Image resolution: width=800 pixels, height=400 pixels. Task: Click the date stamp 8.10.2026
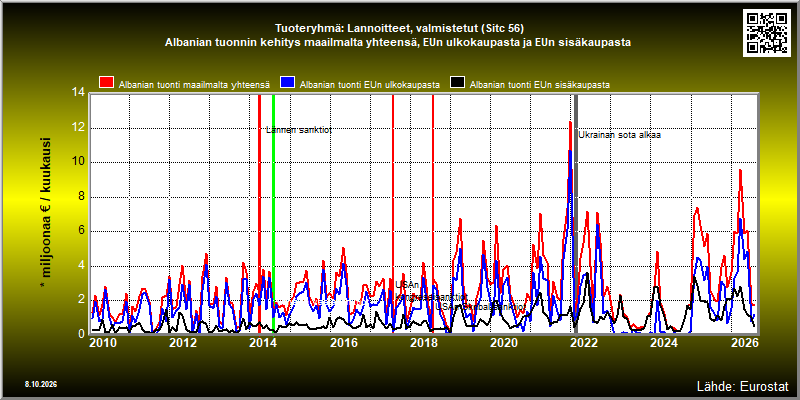(41, 384)
